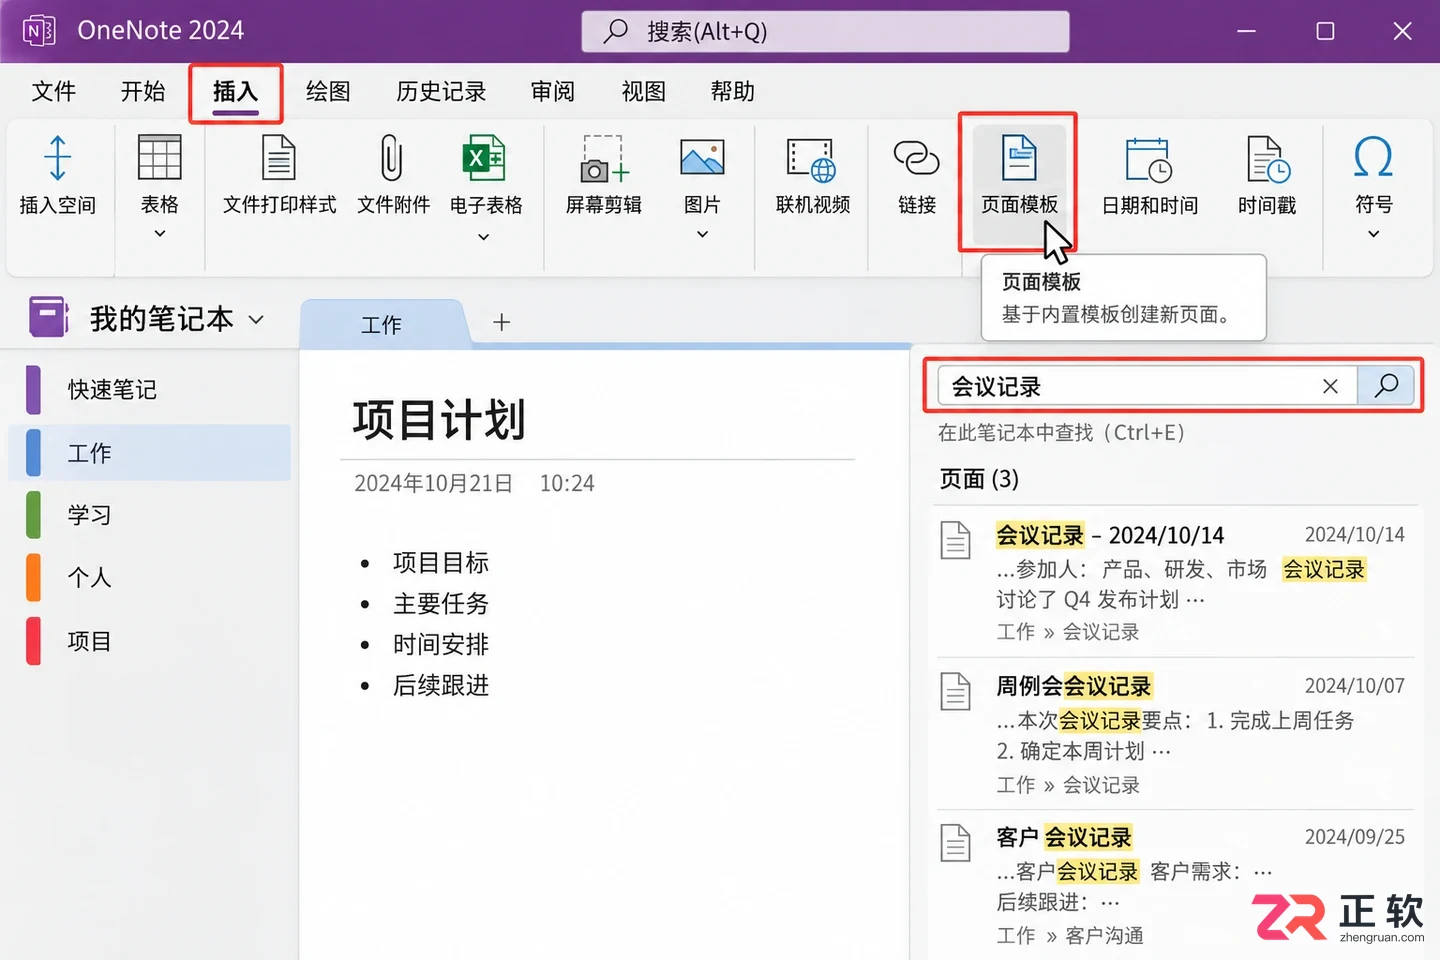Insert a Timestamp (时间戳)

point(1267,176)
